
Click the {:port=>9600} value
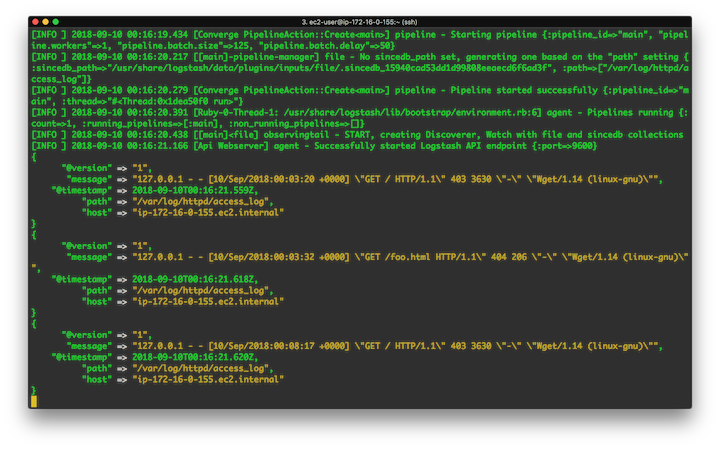coord(564,146)
